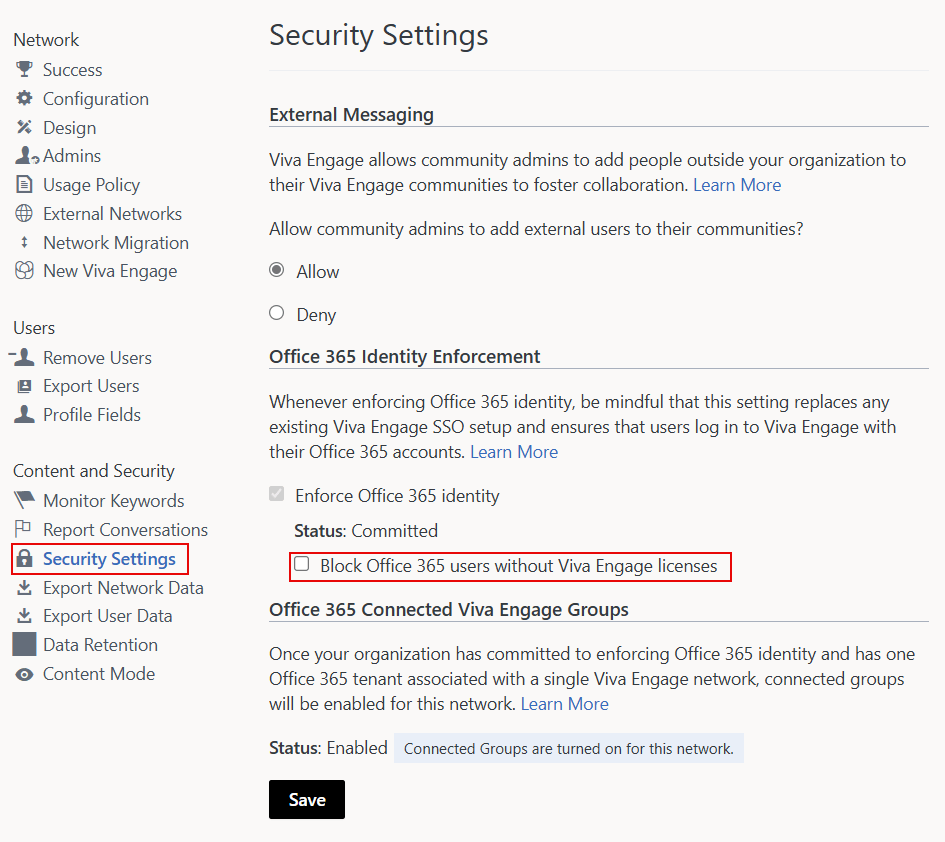
Task: Click the Report Conversations flag icon
Action: [26, 529]
